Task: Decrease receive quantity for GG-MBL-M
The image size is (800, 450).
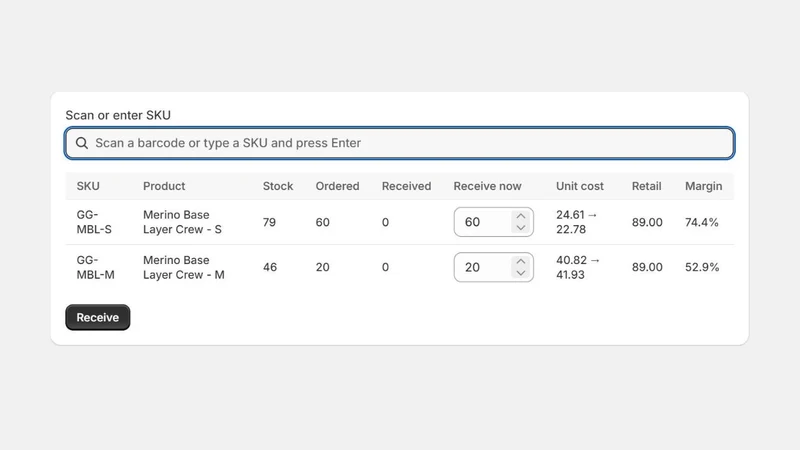Action: 520,273
